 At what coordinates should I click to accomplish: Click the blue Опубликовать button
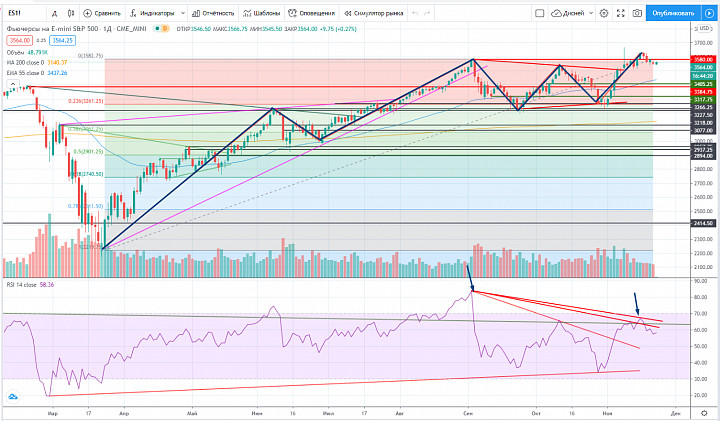[673, 13]
